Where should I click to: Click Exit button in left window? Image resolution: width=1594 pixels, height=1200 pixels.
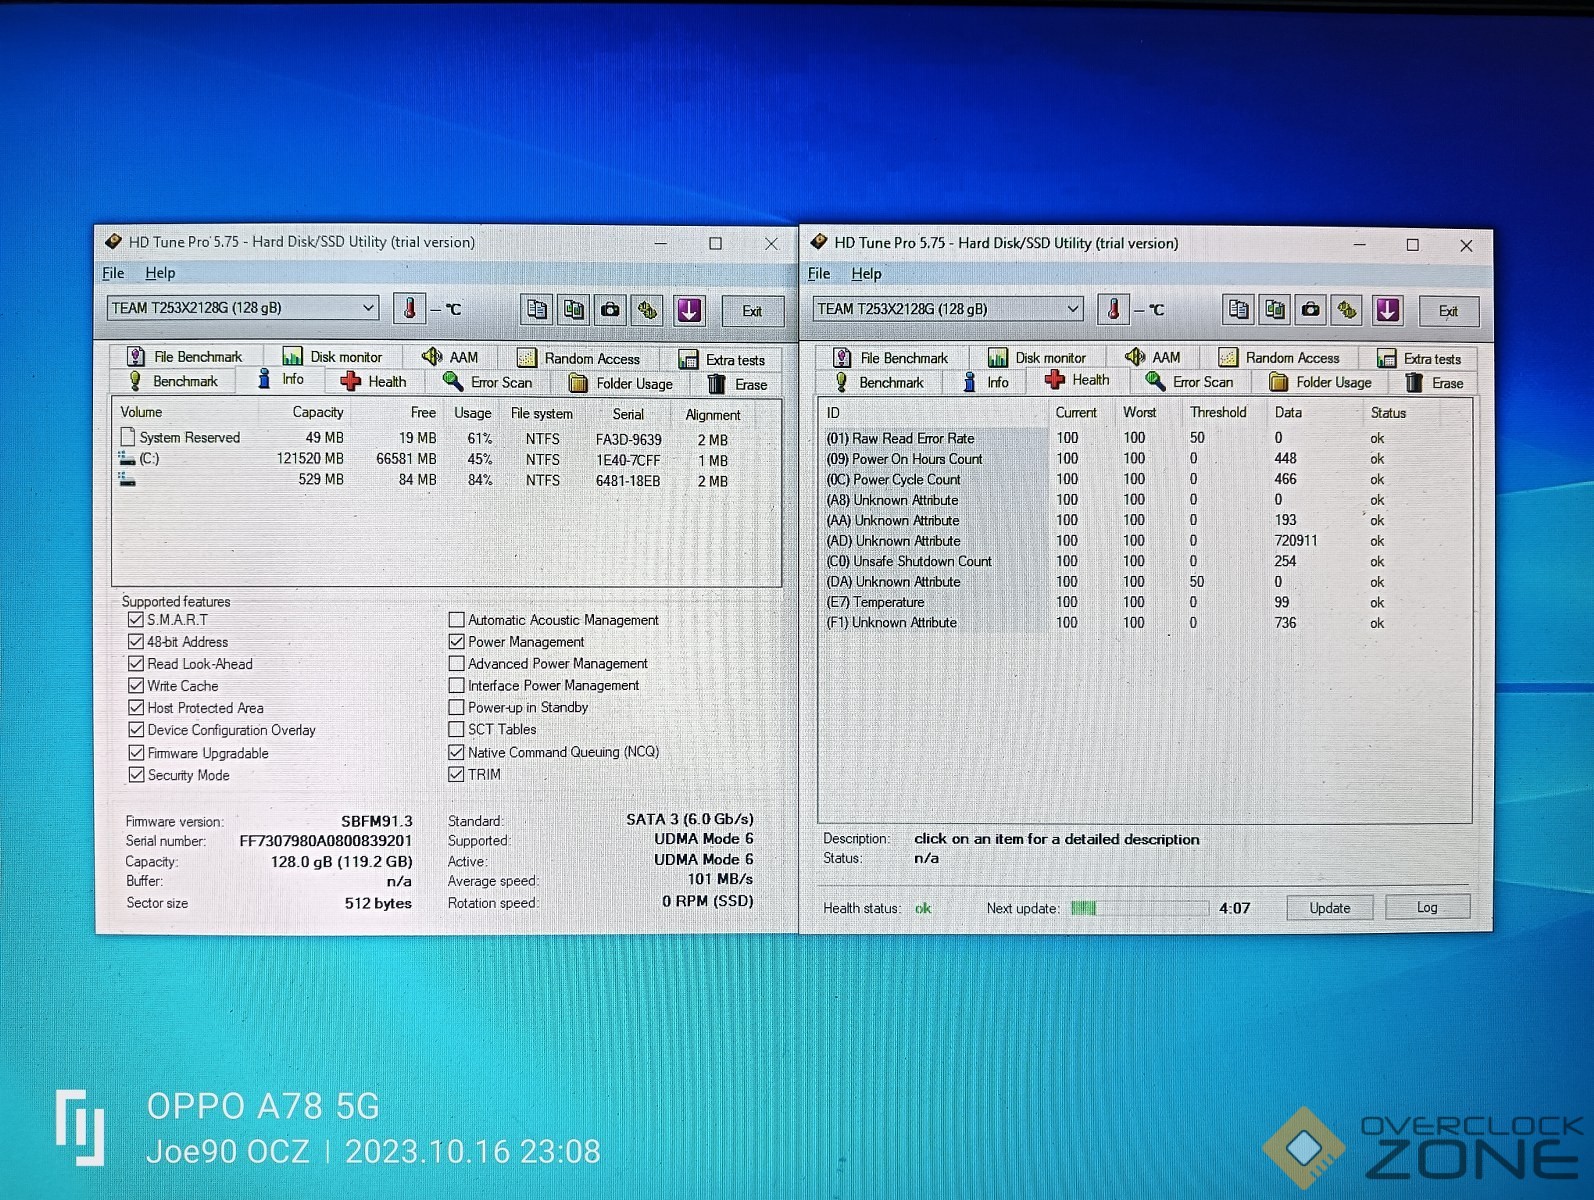(x=752, y=311)
